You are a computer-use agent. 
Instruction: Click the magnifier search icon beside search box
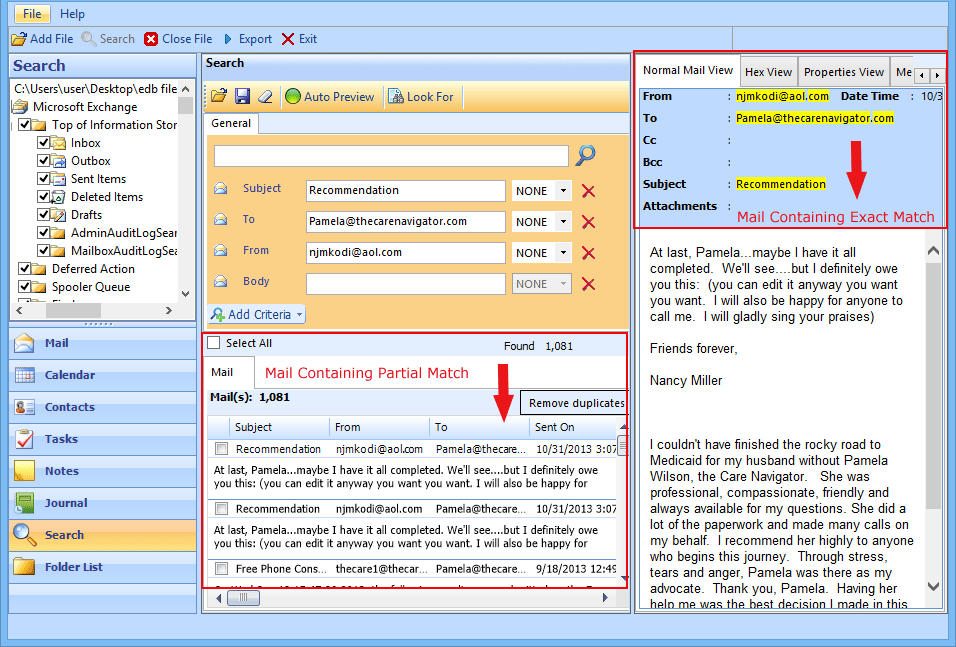click(586, 155)
